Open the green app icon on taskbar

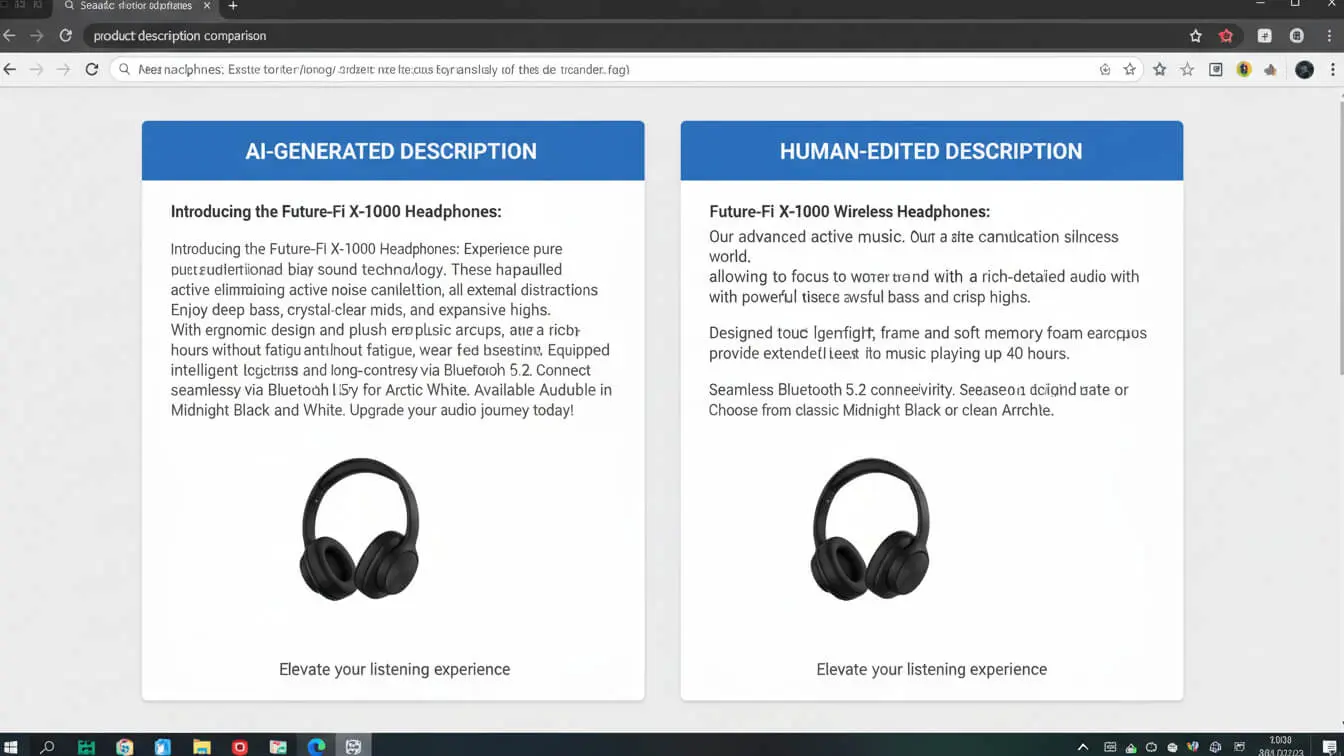click(86, 746)
